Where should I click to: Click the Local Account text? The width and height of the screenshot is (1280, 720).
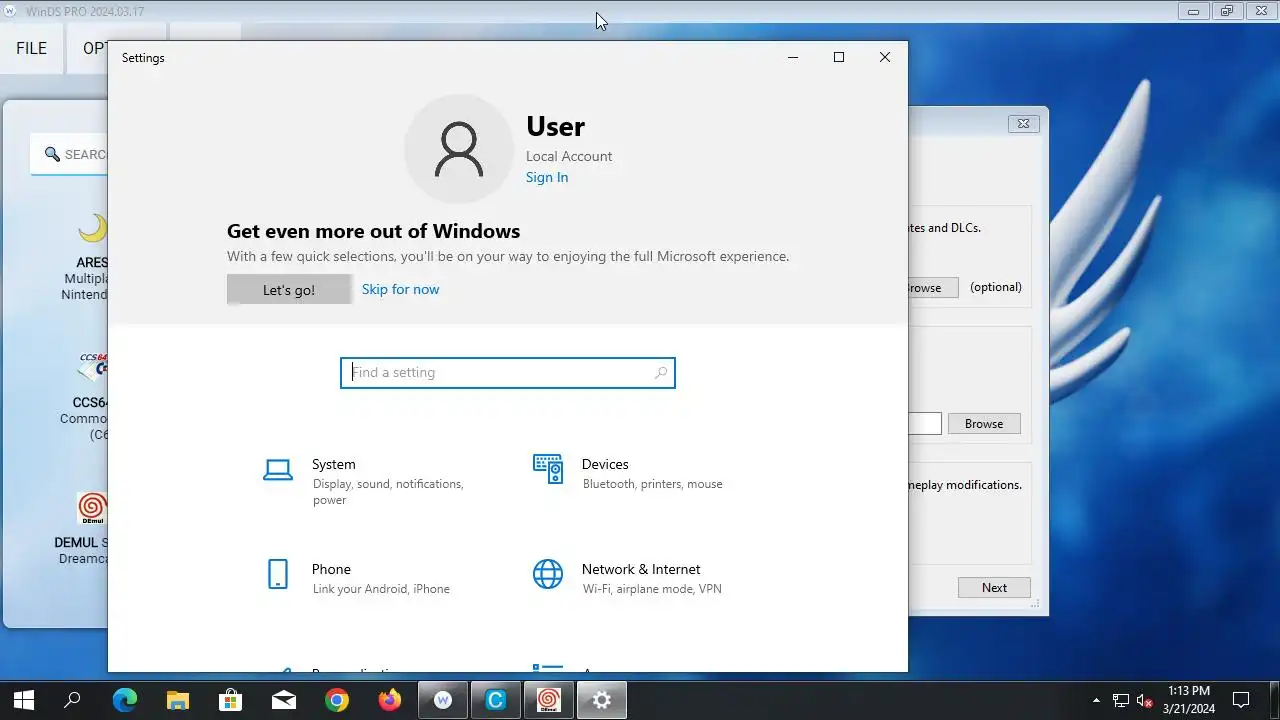point(569,156)
